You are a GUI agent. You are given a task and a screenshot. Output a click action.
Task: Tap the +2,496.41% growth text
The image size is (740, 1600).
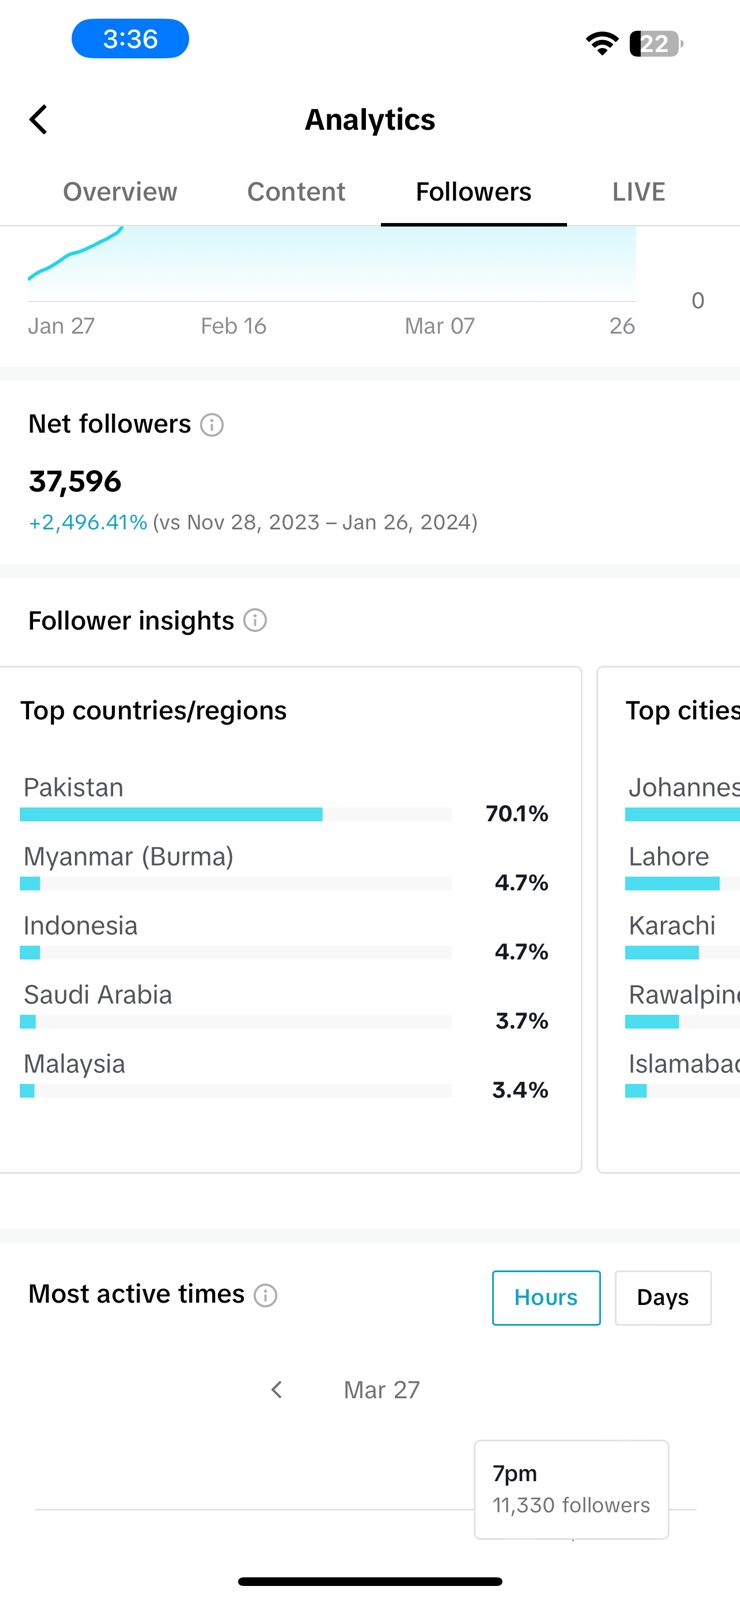click(88, 523)
